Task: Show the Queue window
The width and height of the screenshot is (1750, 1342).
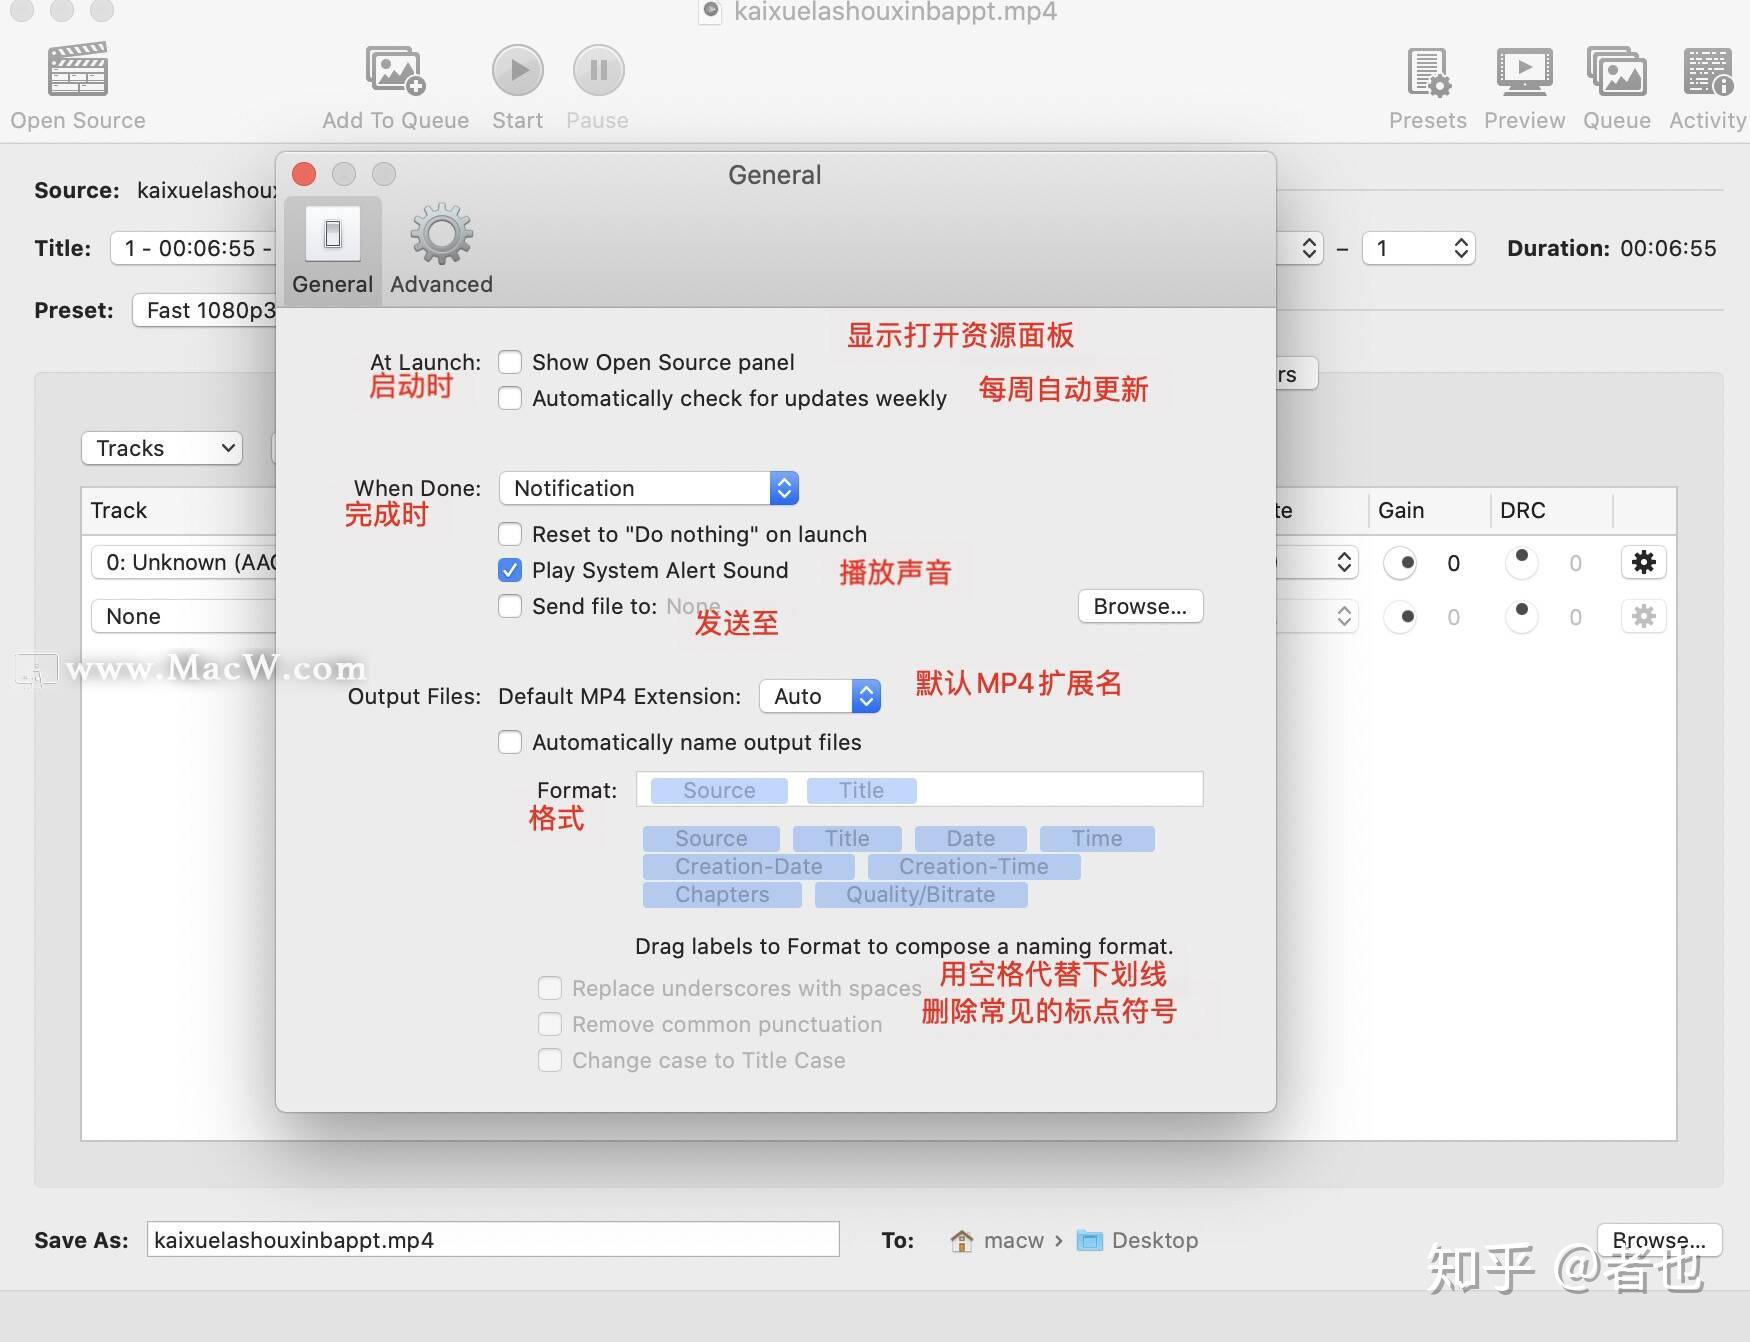Action: pyautogui.click(x=1616, y=72)
